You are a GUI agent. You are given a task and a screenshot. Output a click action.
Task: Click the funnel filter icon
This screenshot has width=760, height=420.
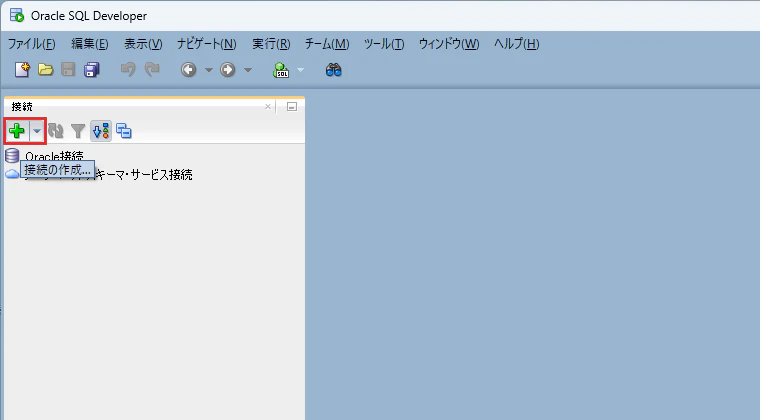pyautogui.click(x=78, y=131)
